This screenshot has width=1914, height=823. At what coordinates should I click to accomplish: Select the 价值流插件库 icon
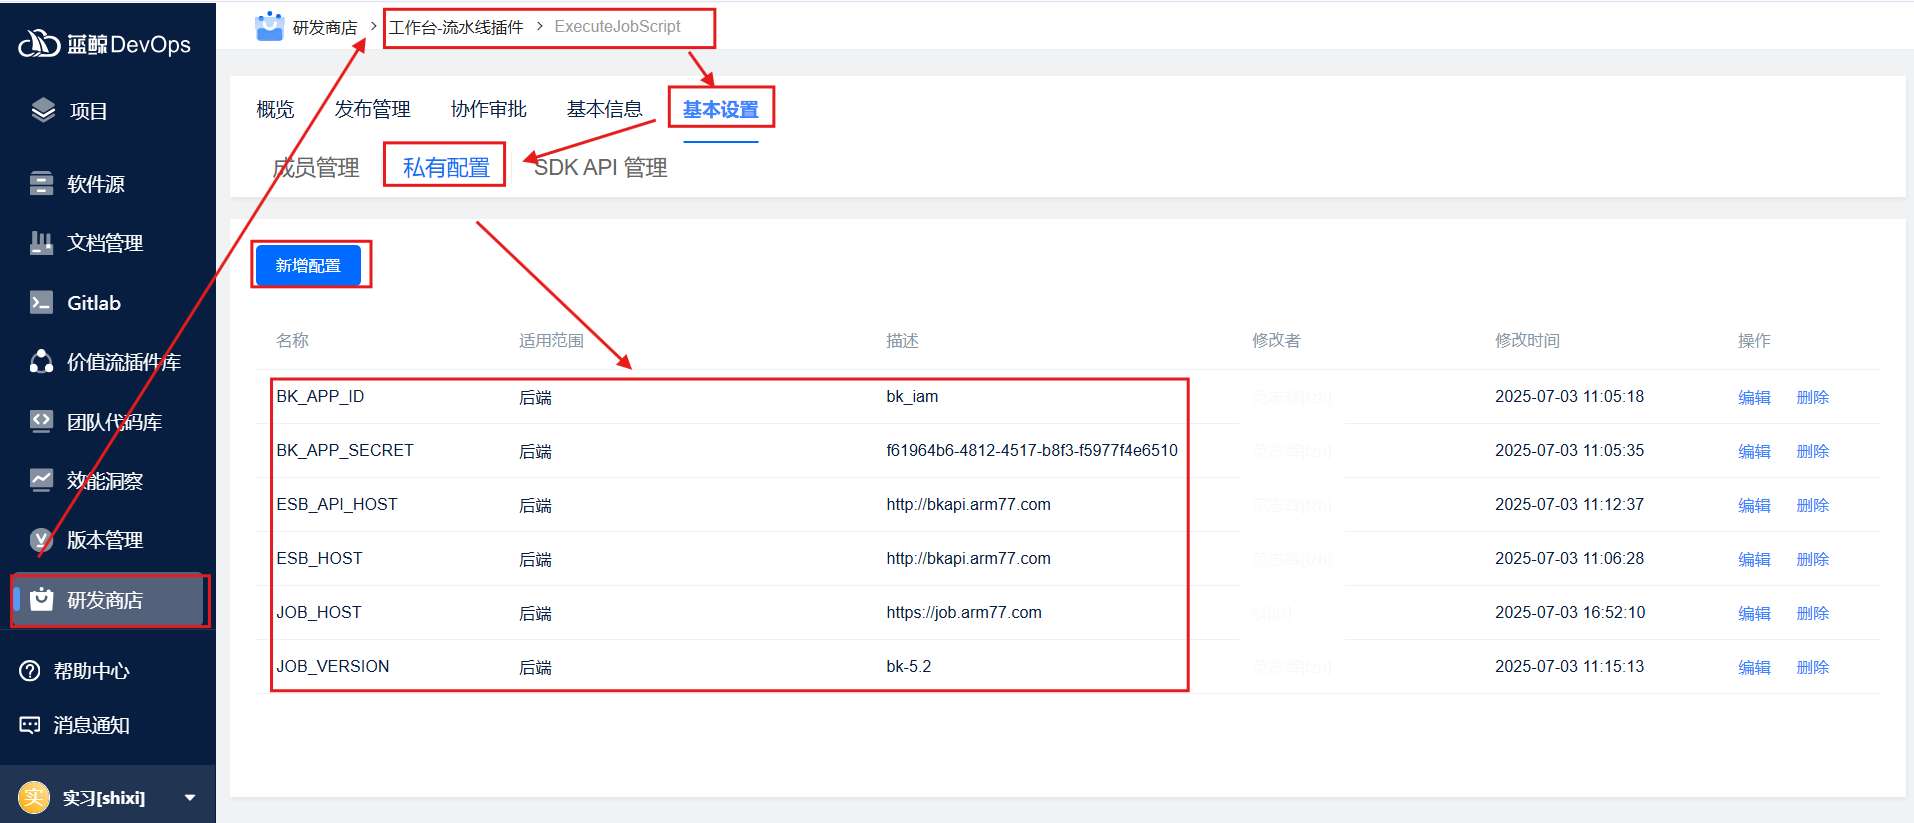point(41,362)
